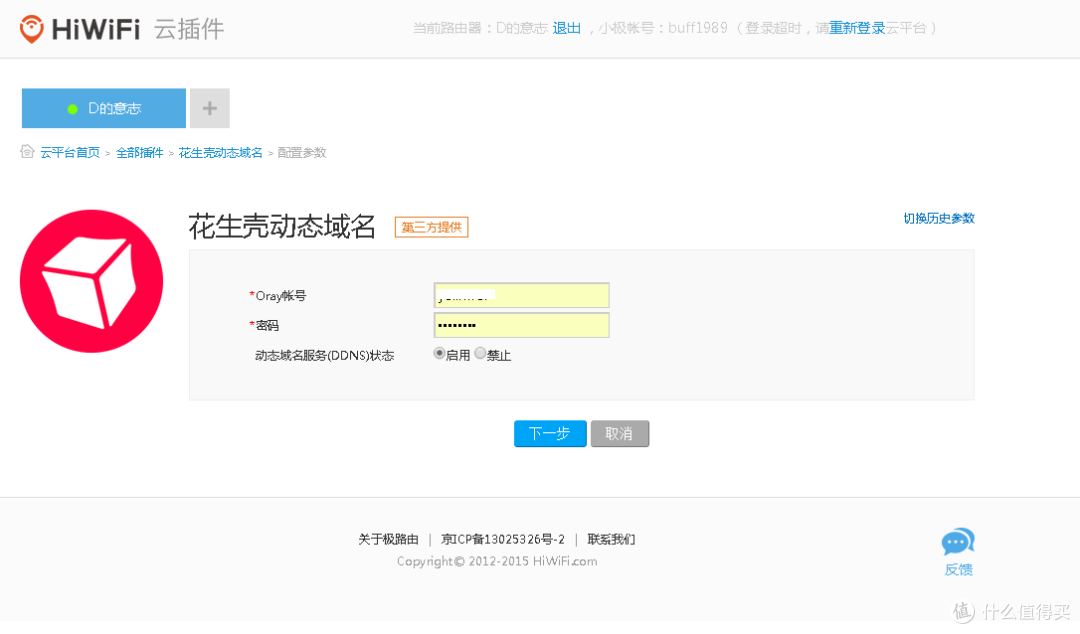The height and width of the screenshot is (634, 1080).
Task: Click the 退出 logout link
Action: point(567,28)
